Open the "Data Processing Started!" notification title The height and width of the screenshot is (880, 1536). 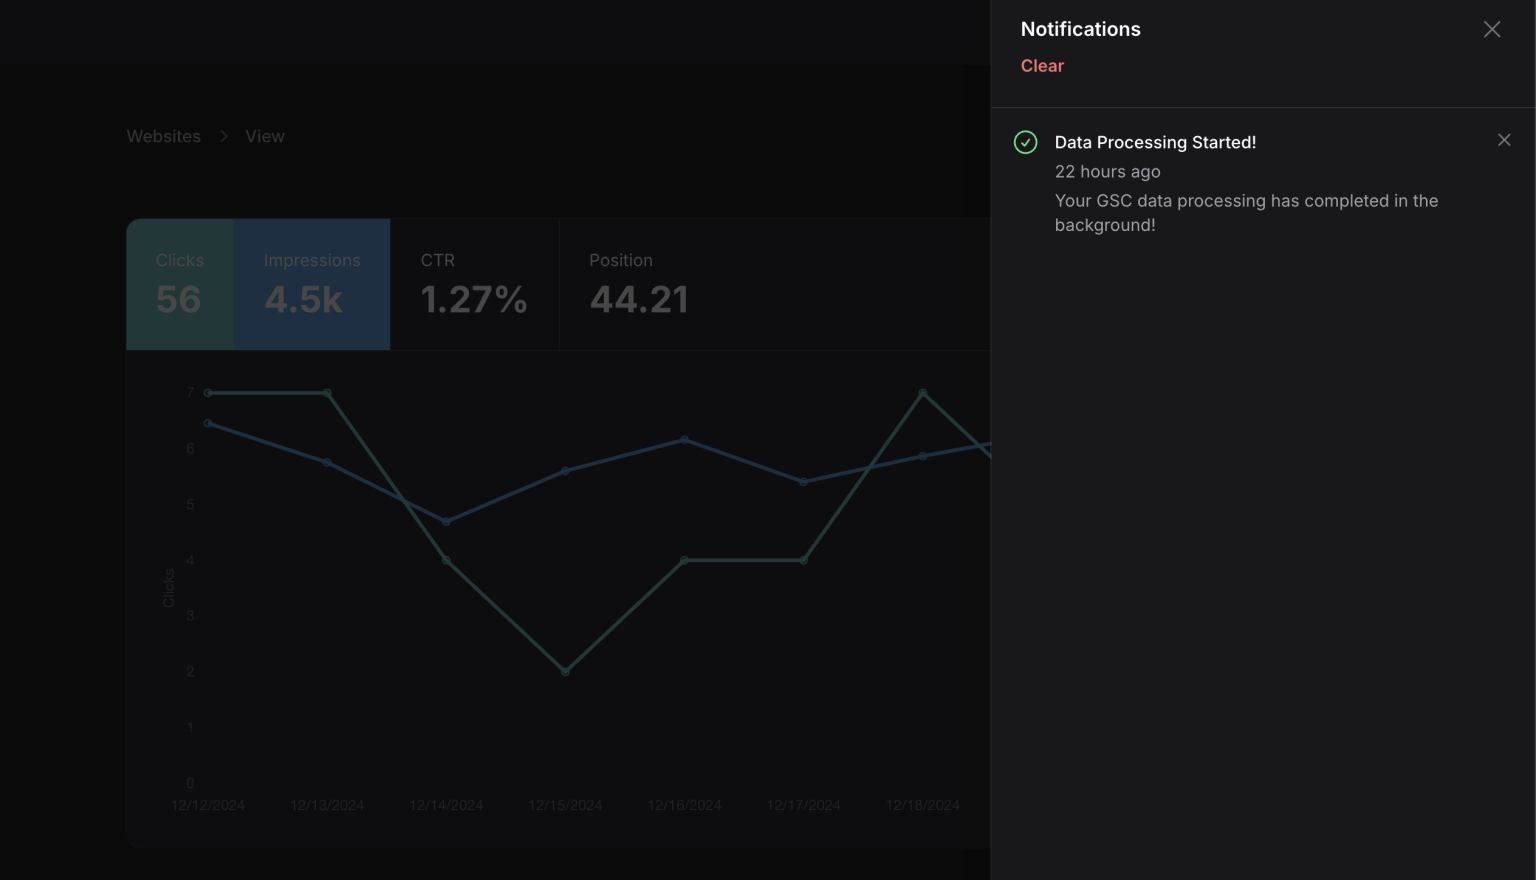(x=1155, y=142)
